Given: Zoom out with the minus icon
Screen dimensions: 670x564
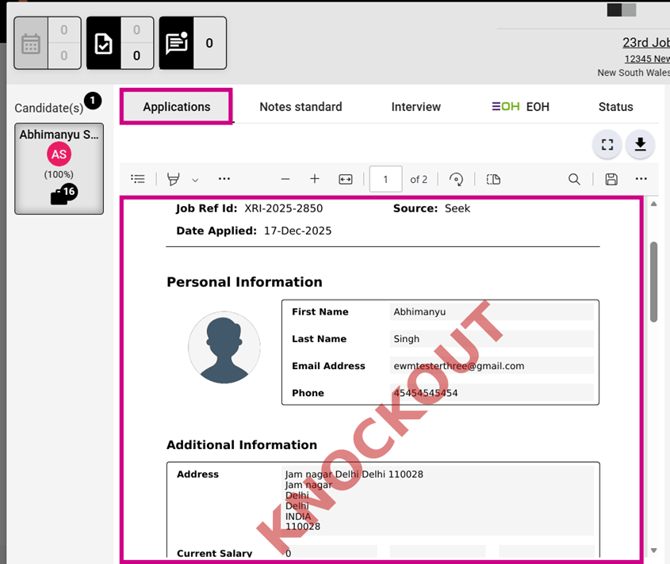Looking at the screenshot, I should coord(285,179).
